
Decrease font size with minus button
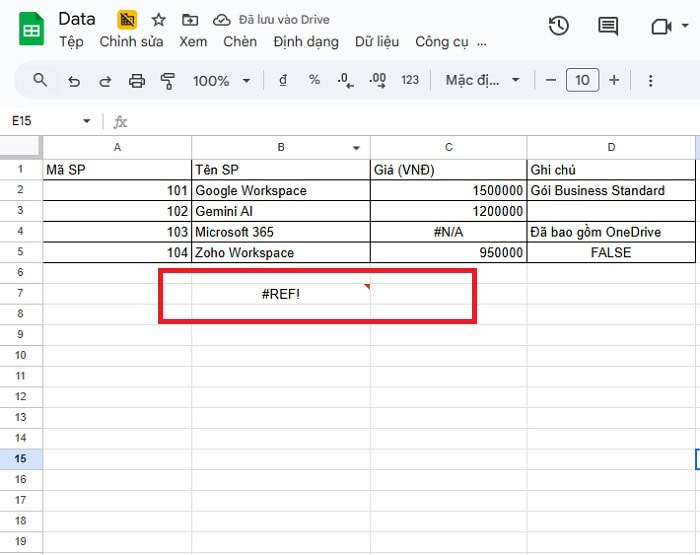pos(549,80)
